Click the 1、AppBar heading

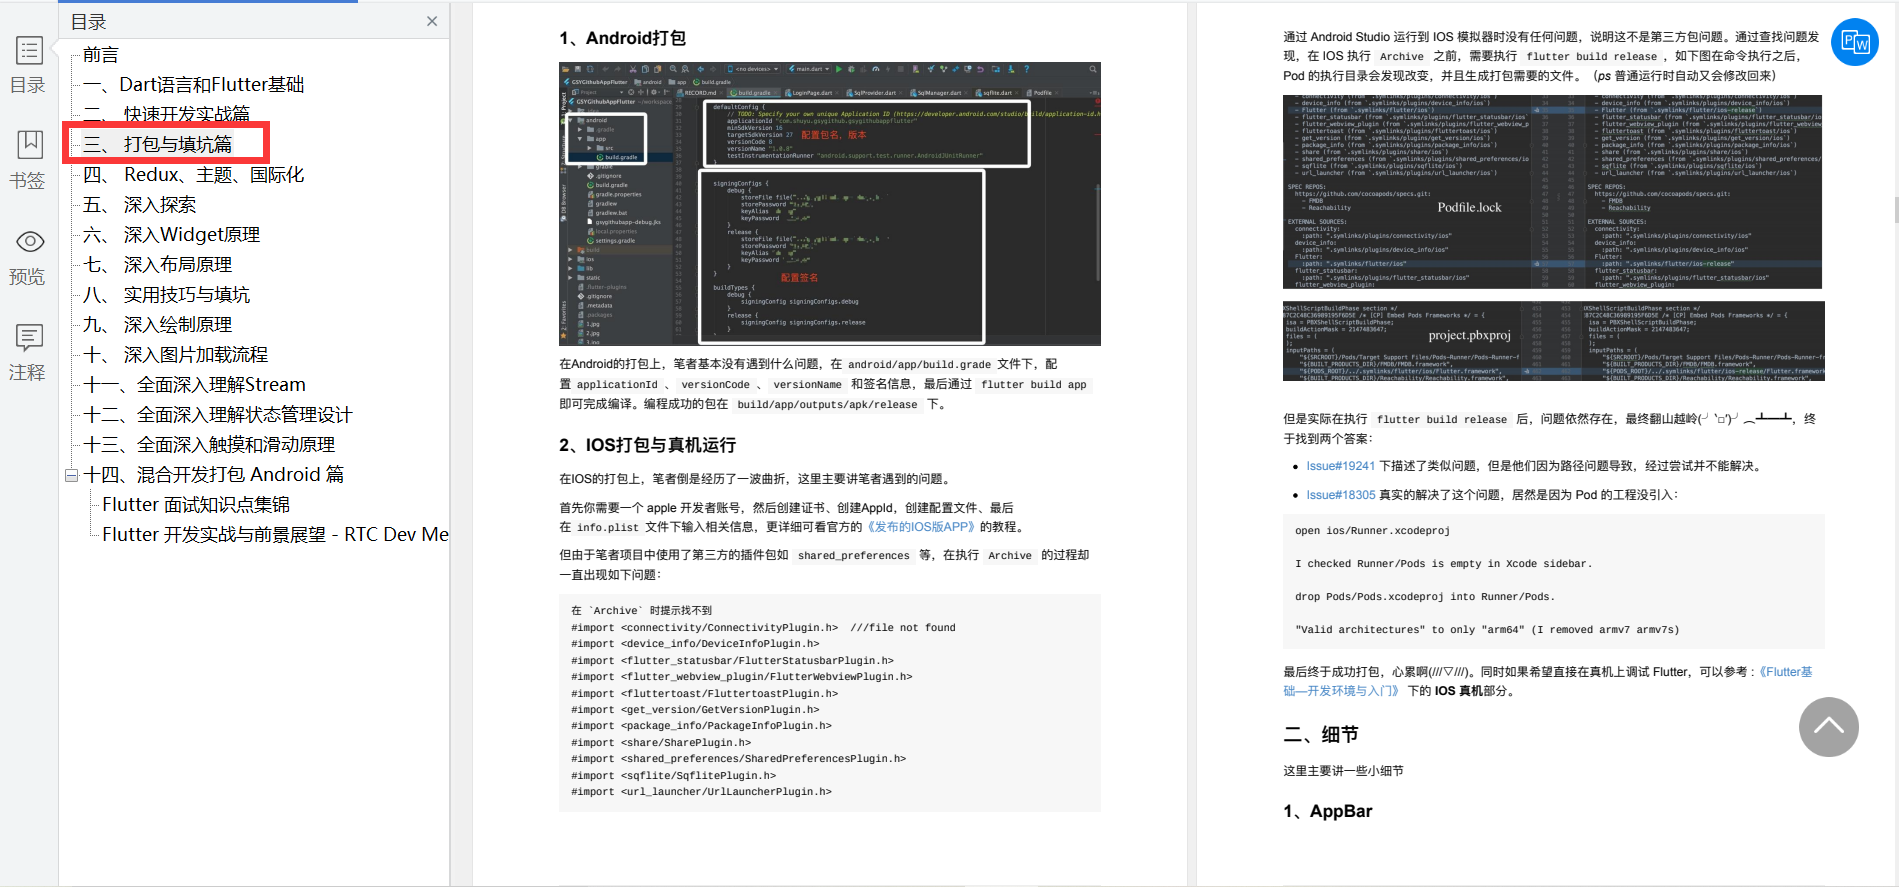tap(1327, 811)
